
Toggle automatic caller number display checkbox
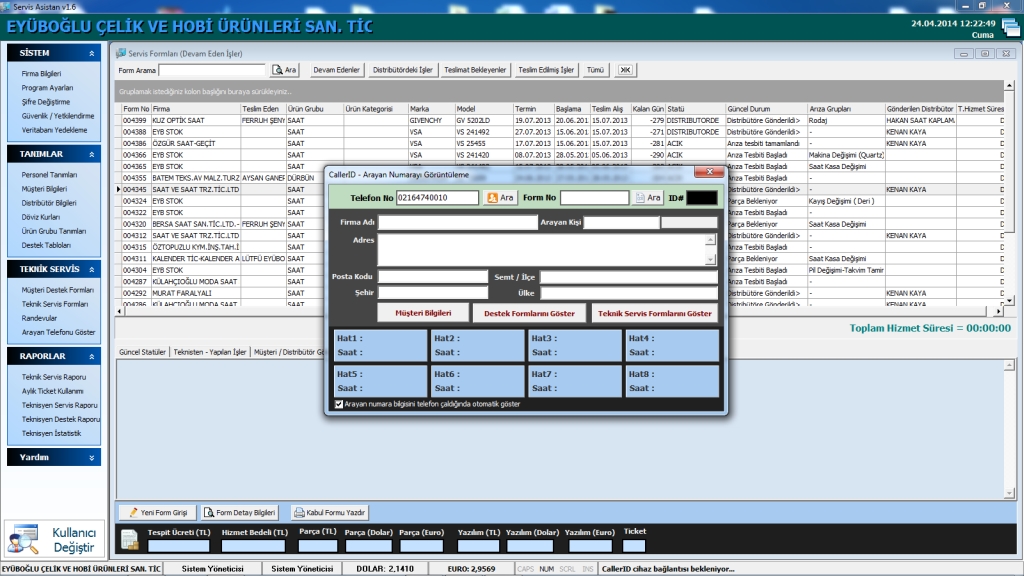pos(339,404)
